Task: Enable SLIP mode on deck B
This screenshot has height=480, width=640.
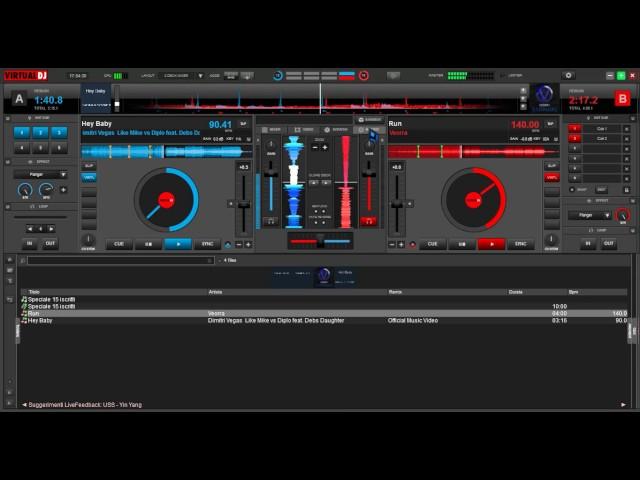Action: 551,166
